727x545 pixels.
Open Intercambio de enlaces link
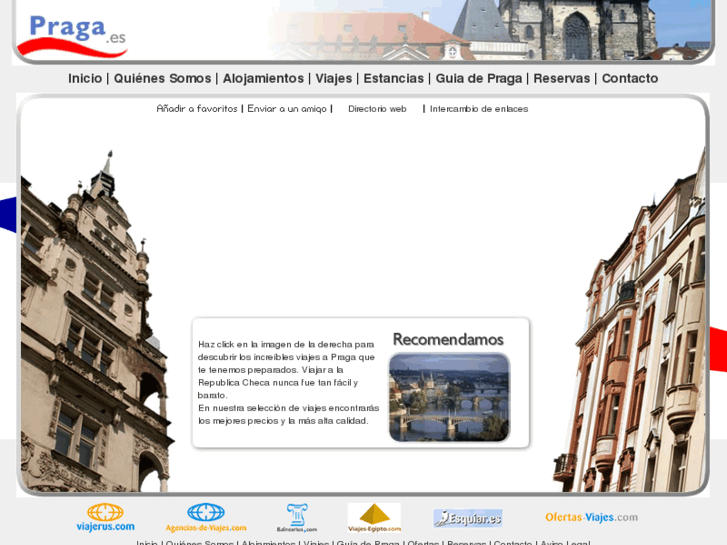coord(479,109)
